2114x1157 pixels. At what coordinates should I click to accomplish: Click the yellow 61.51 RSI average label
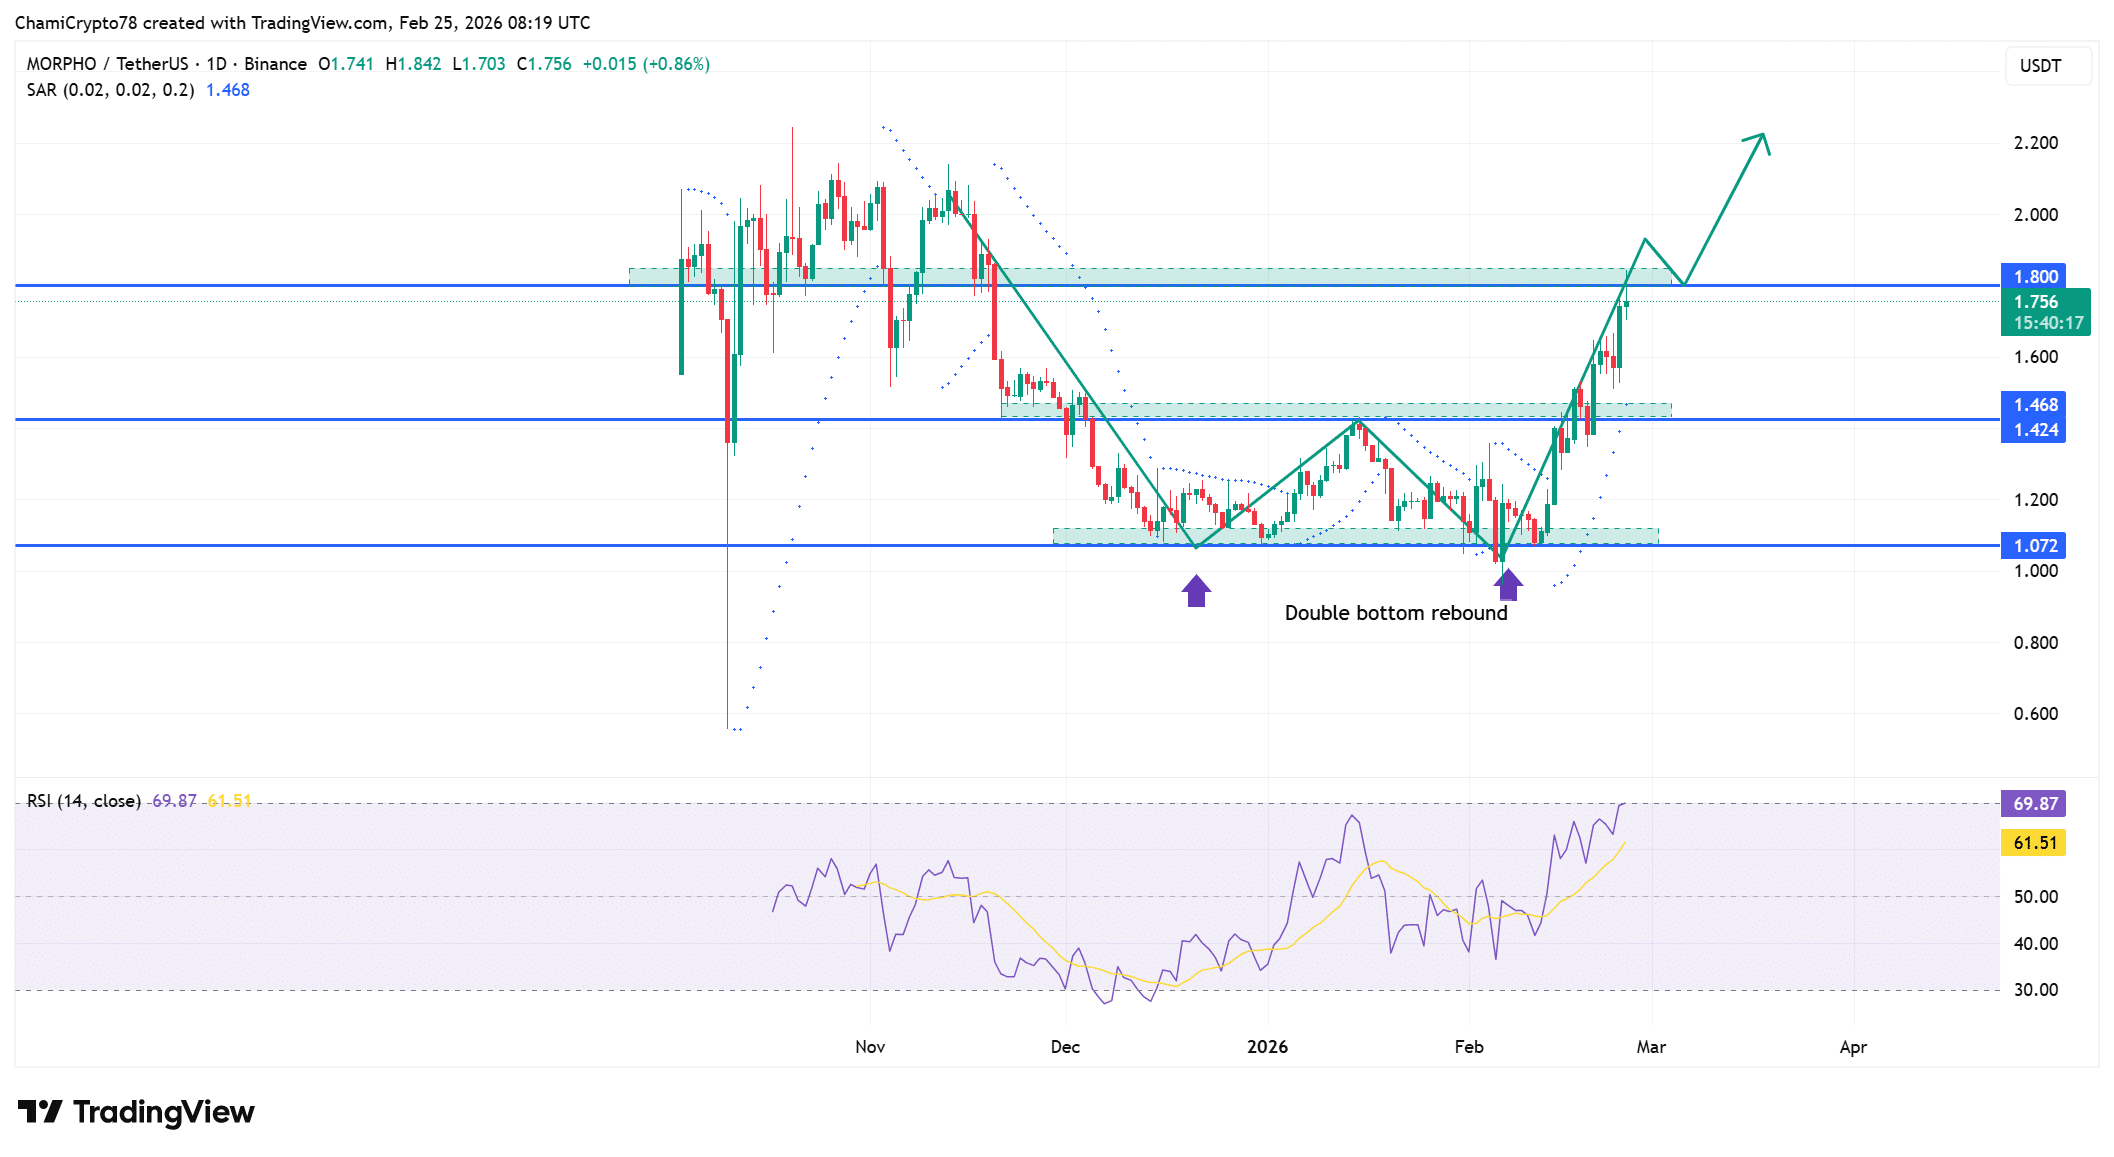(2034, 843)
